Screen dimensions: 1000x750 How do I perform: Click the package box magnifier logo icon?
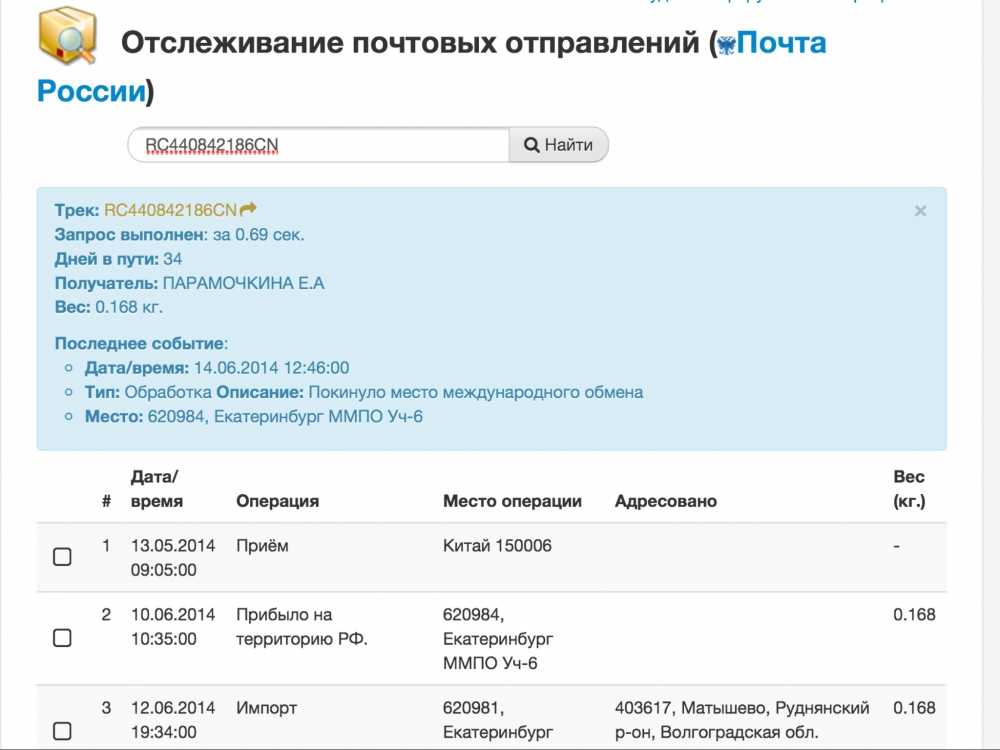[x=67, y=35]
